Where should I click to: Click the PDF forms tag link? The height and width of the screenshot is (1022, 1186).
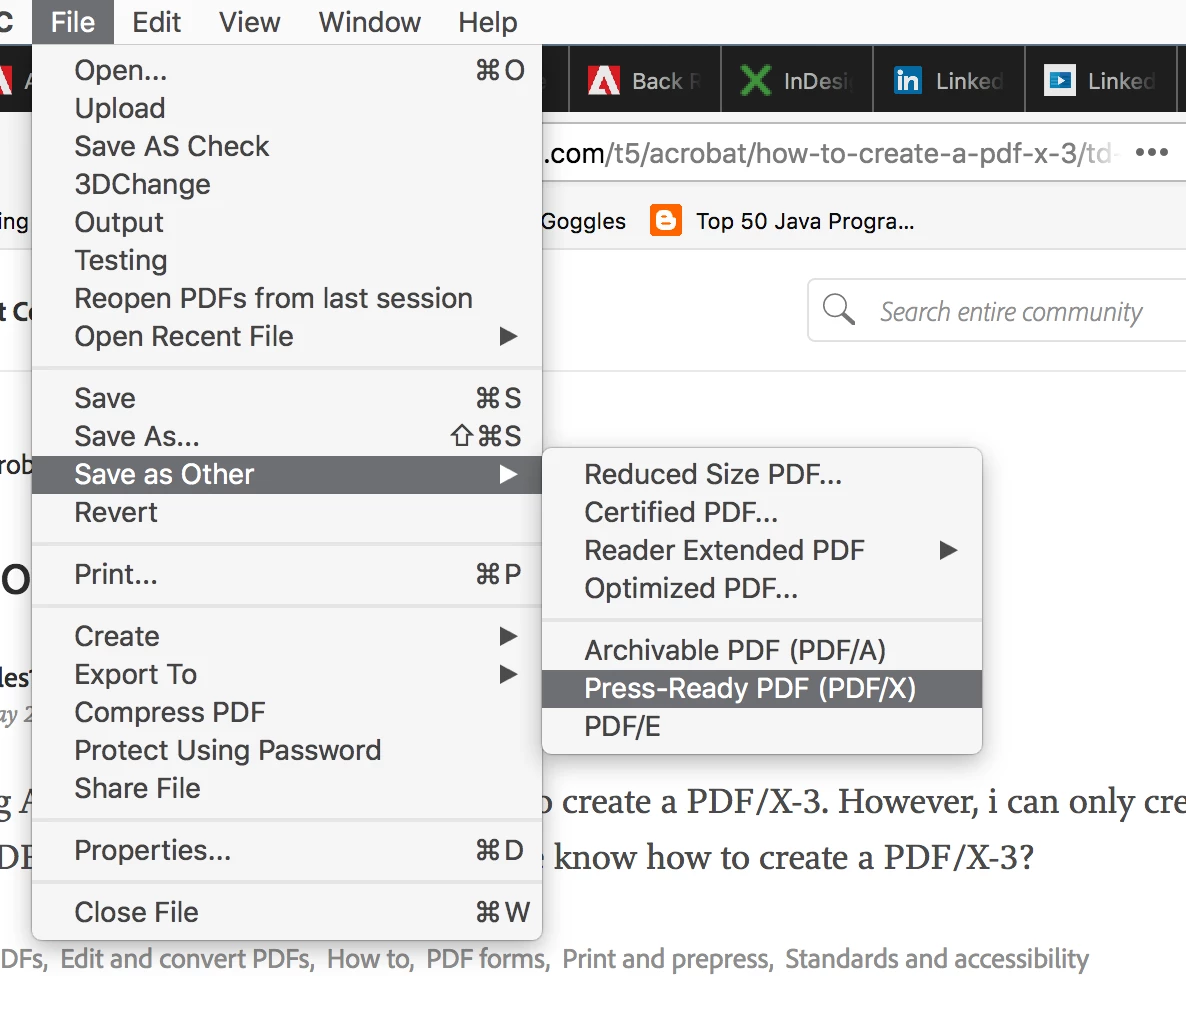tap(487, 958)
